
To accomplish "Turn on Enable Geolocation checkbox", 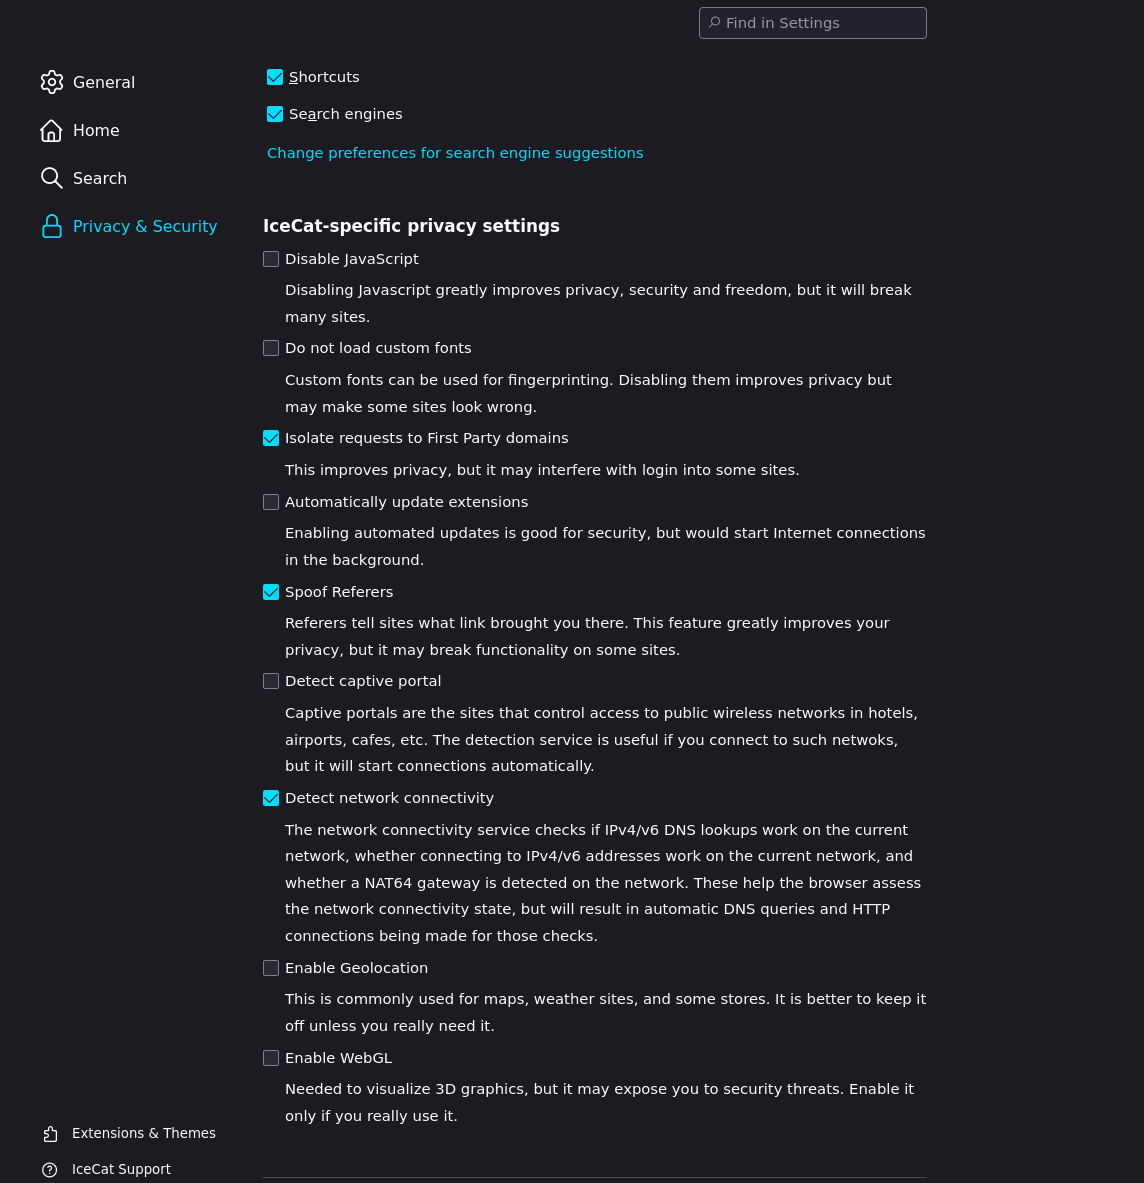I will click(x=271, y=968).
